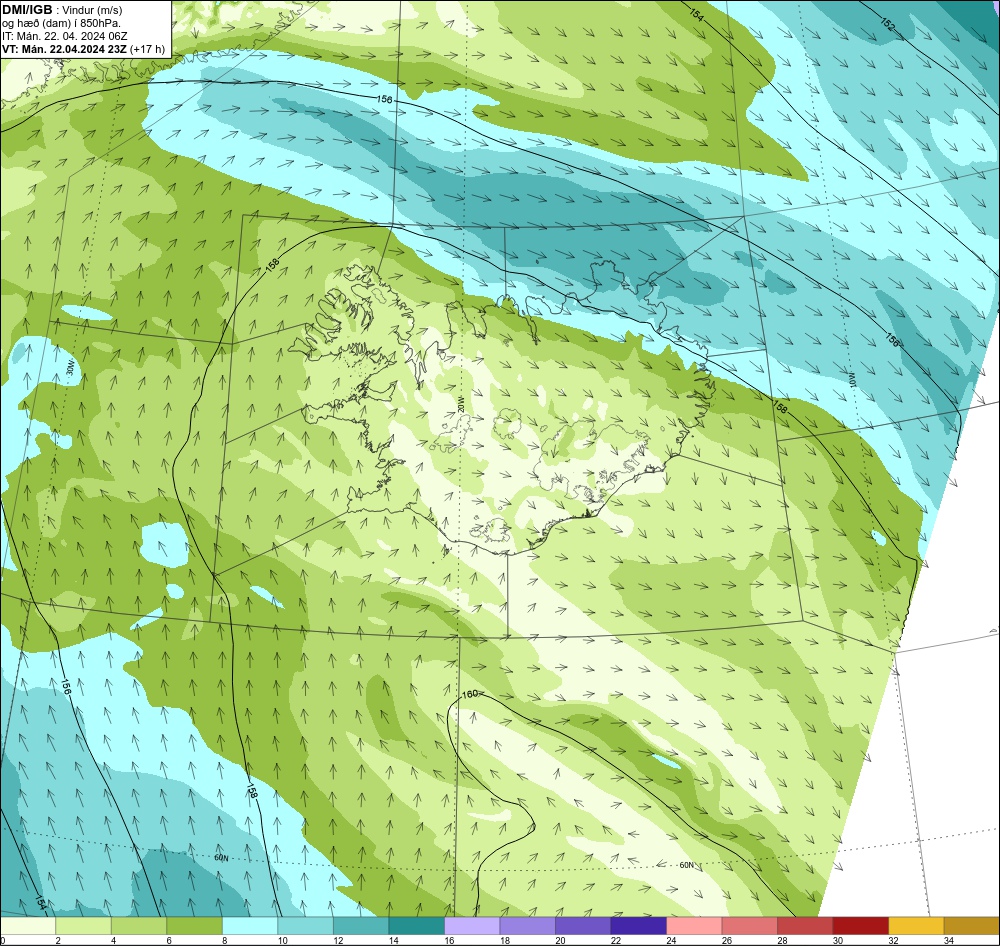Image resolution: width=1000 pixels, height=946 pixels.
Task: Select the legend scale label '32'
Action: (893, 940)
